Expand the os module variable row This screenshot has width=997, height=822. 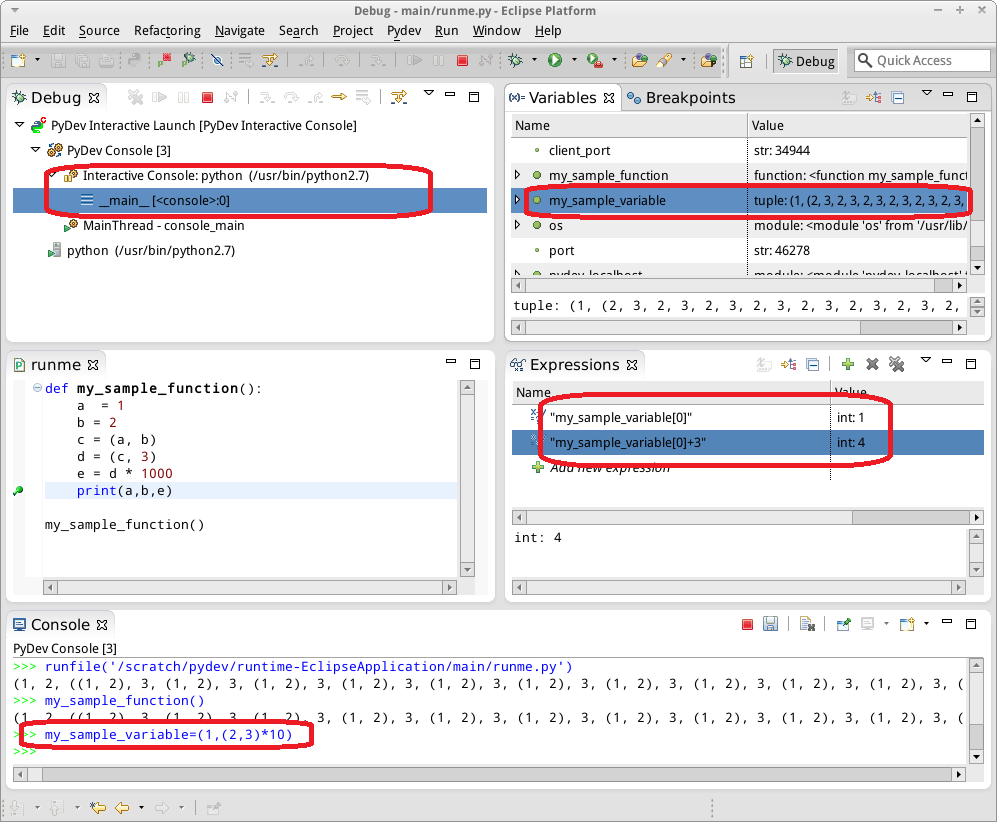coord(517,225)
